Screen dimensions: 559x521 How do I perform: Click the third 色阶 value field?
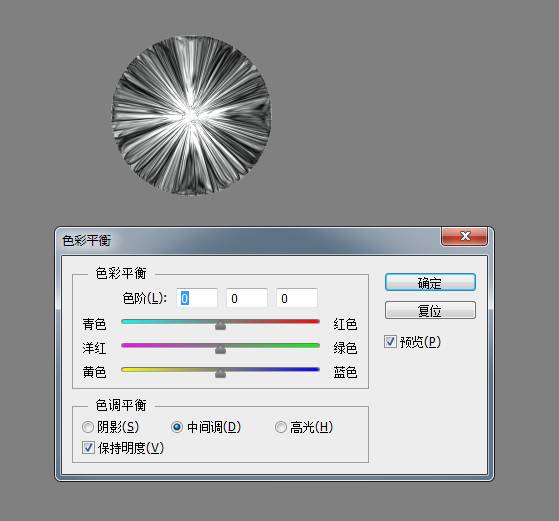tap(297, 298)
